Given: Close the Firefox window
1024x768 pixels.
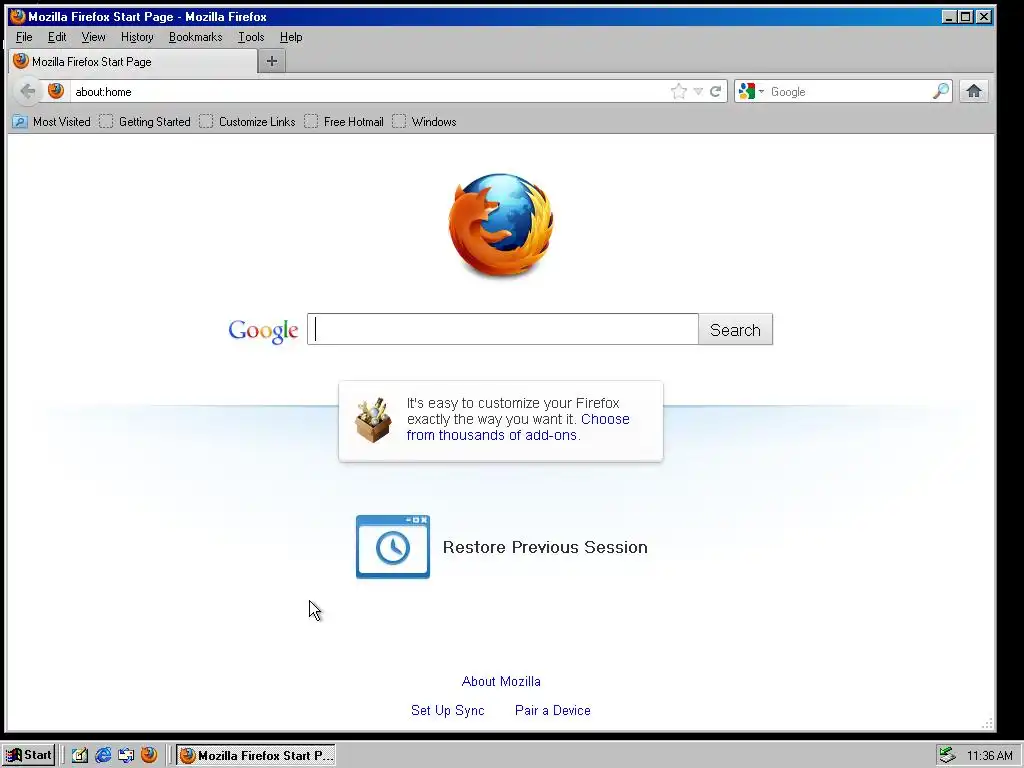Looking at the screenshot, I should coord(984,17).
